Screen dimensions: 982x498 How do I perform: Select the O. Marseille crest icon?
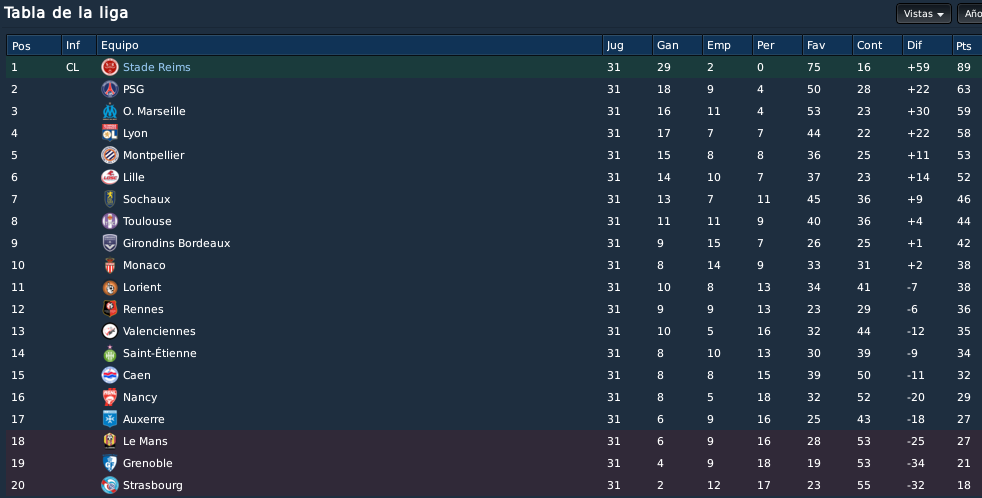tap(110, 111)
